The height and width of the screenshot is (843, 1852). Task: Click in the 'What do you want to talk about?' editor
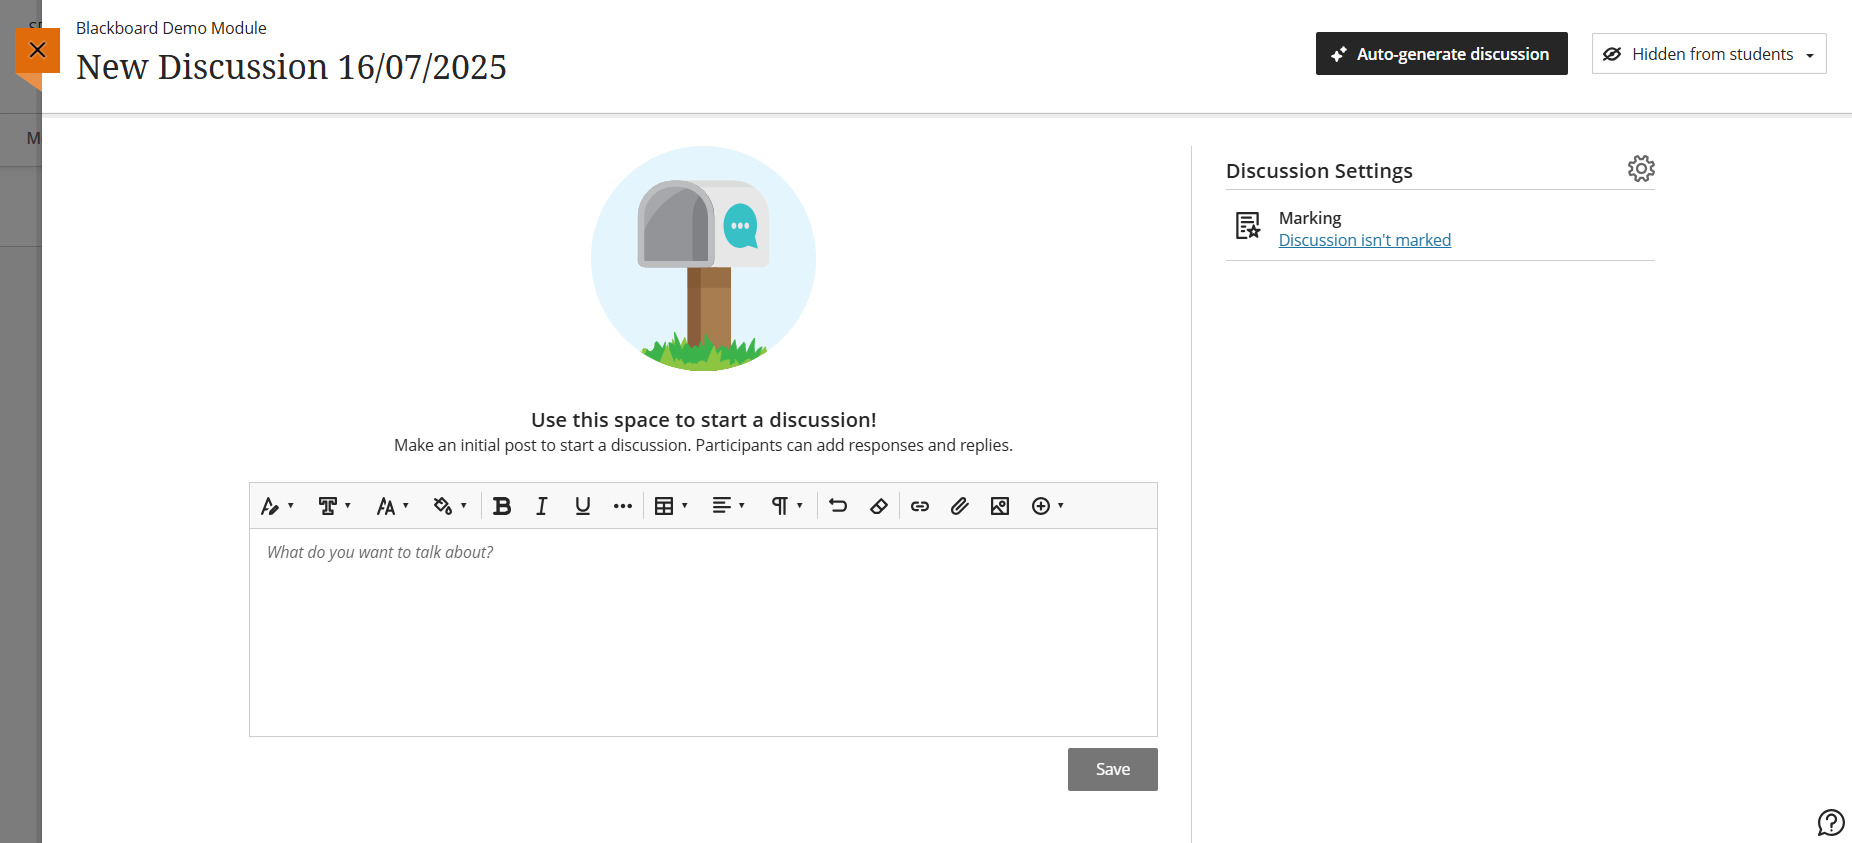[x=703, y=632]
